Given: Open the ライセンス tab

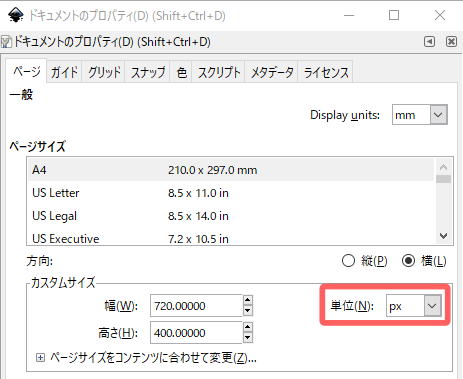Looking at the screenshot, I should (x=325, y=72).
